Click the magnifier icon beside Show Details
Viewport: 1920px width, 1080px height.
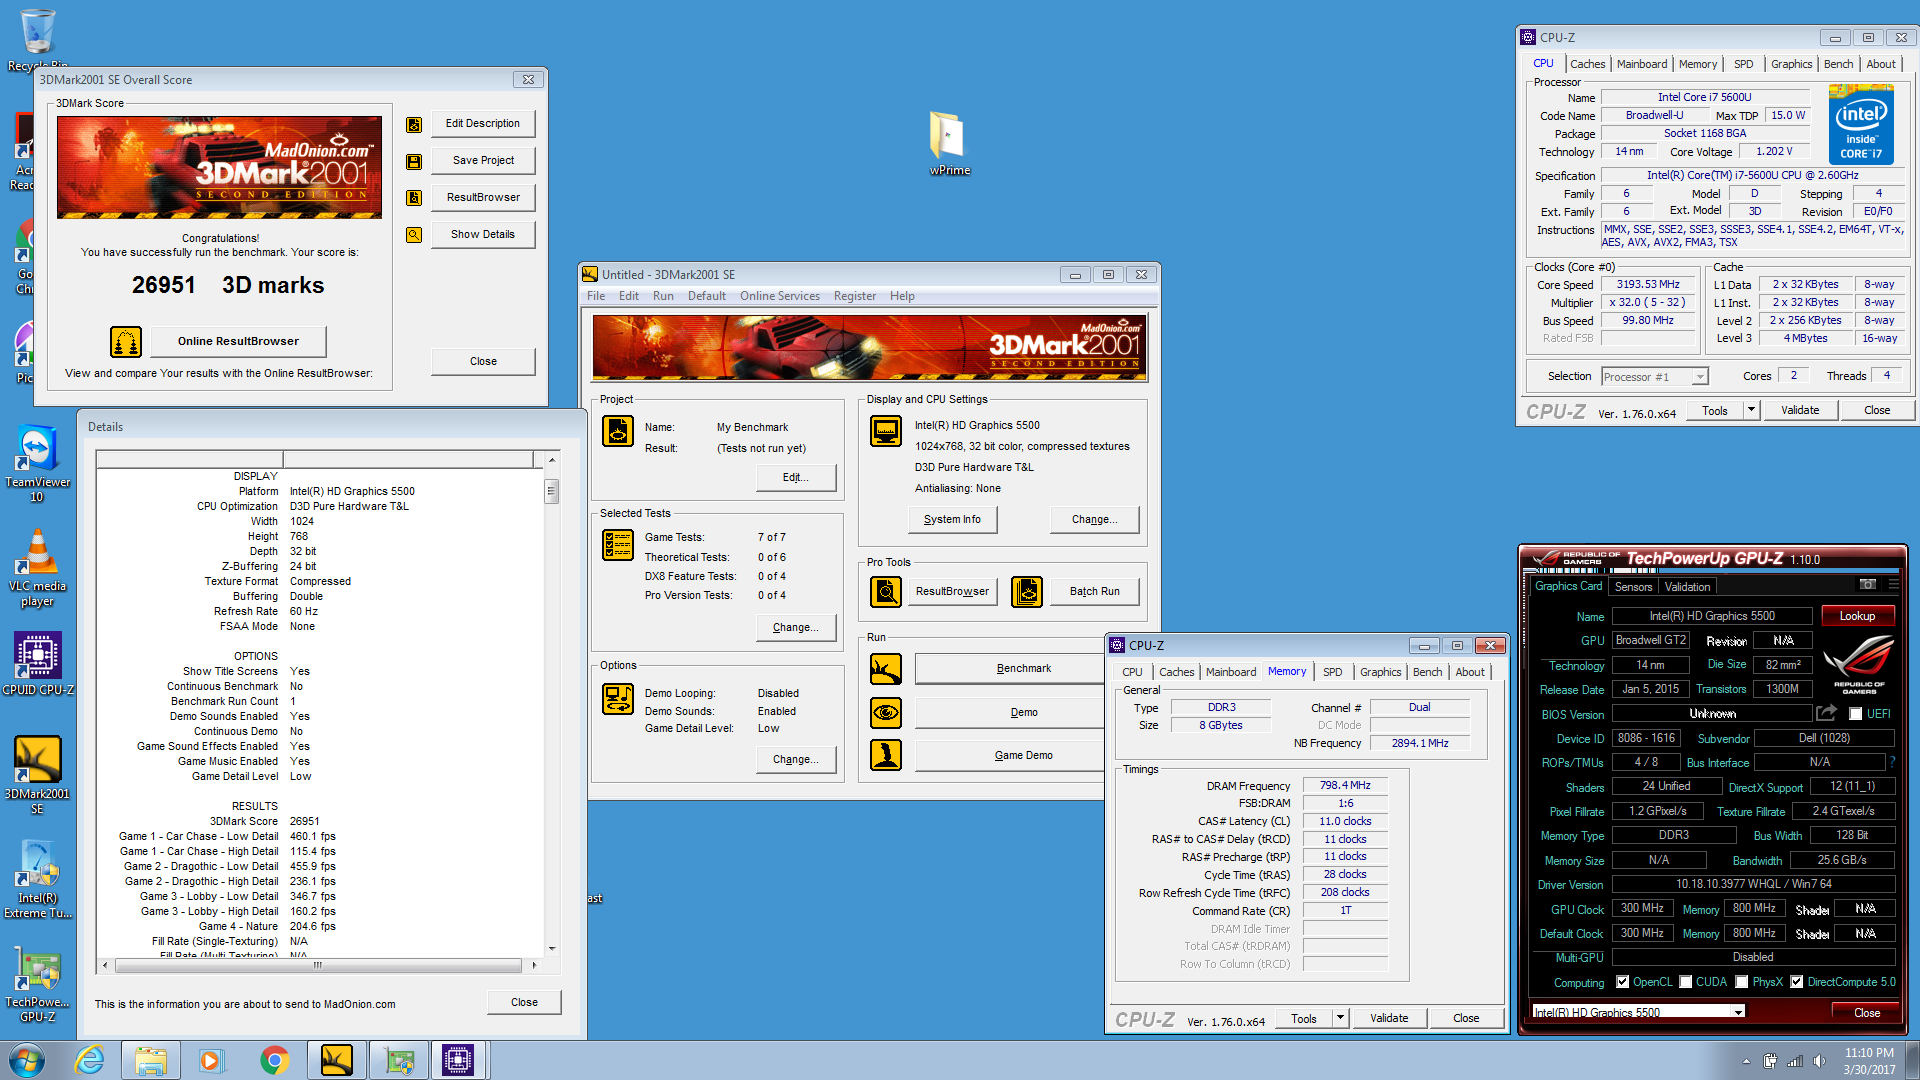tap(414, 235)
